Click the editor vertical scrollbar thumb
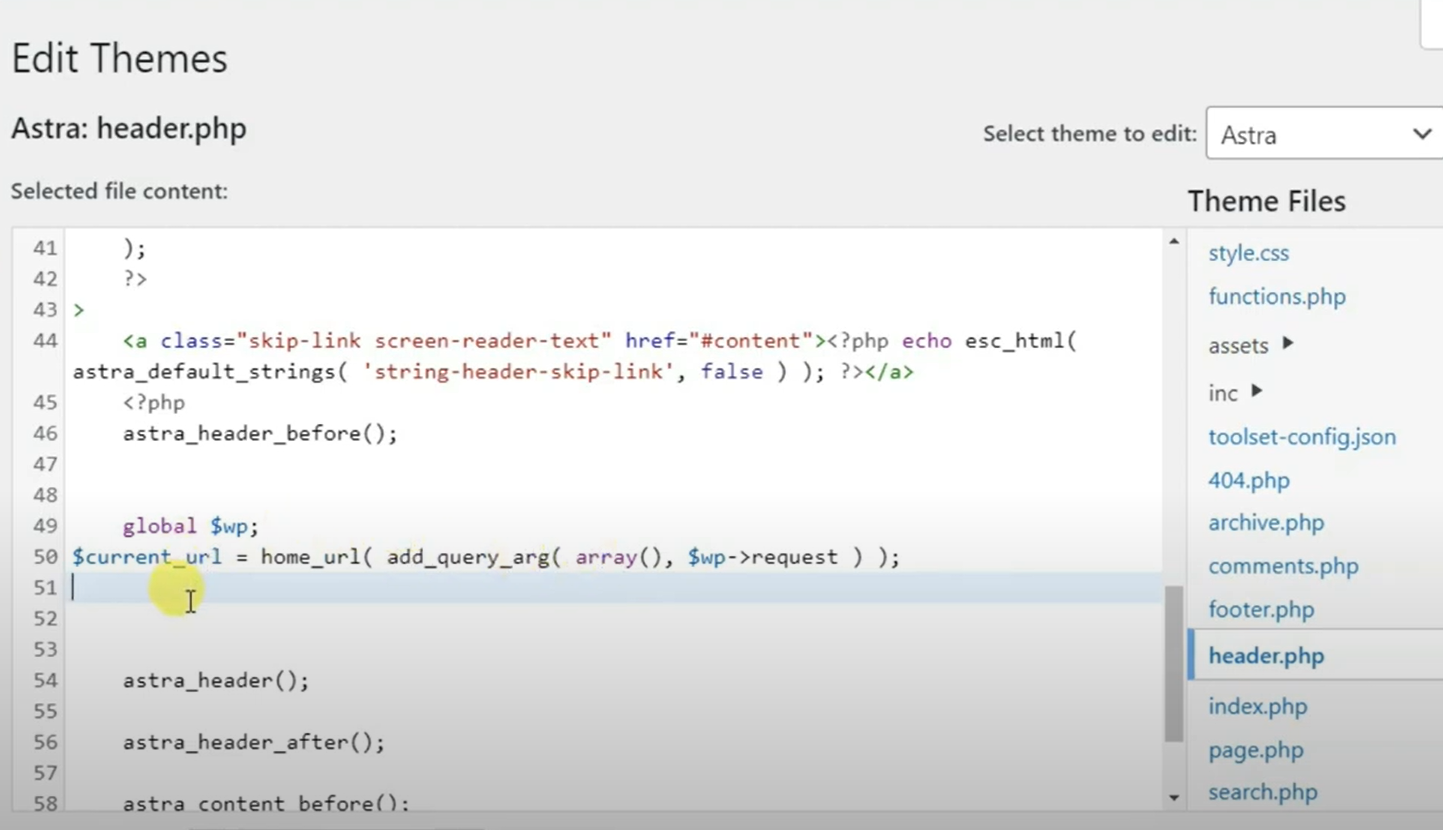1443x830 pixels. (1174, 664)
